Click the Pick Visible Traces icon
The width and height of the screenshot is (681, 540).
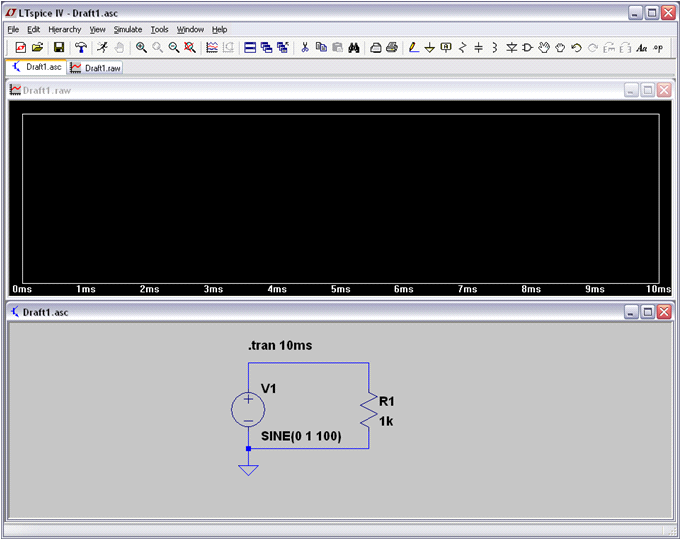point(212,47)
